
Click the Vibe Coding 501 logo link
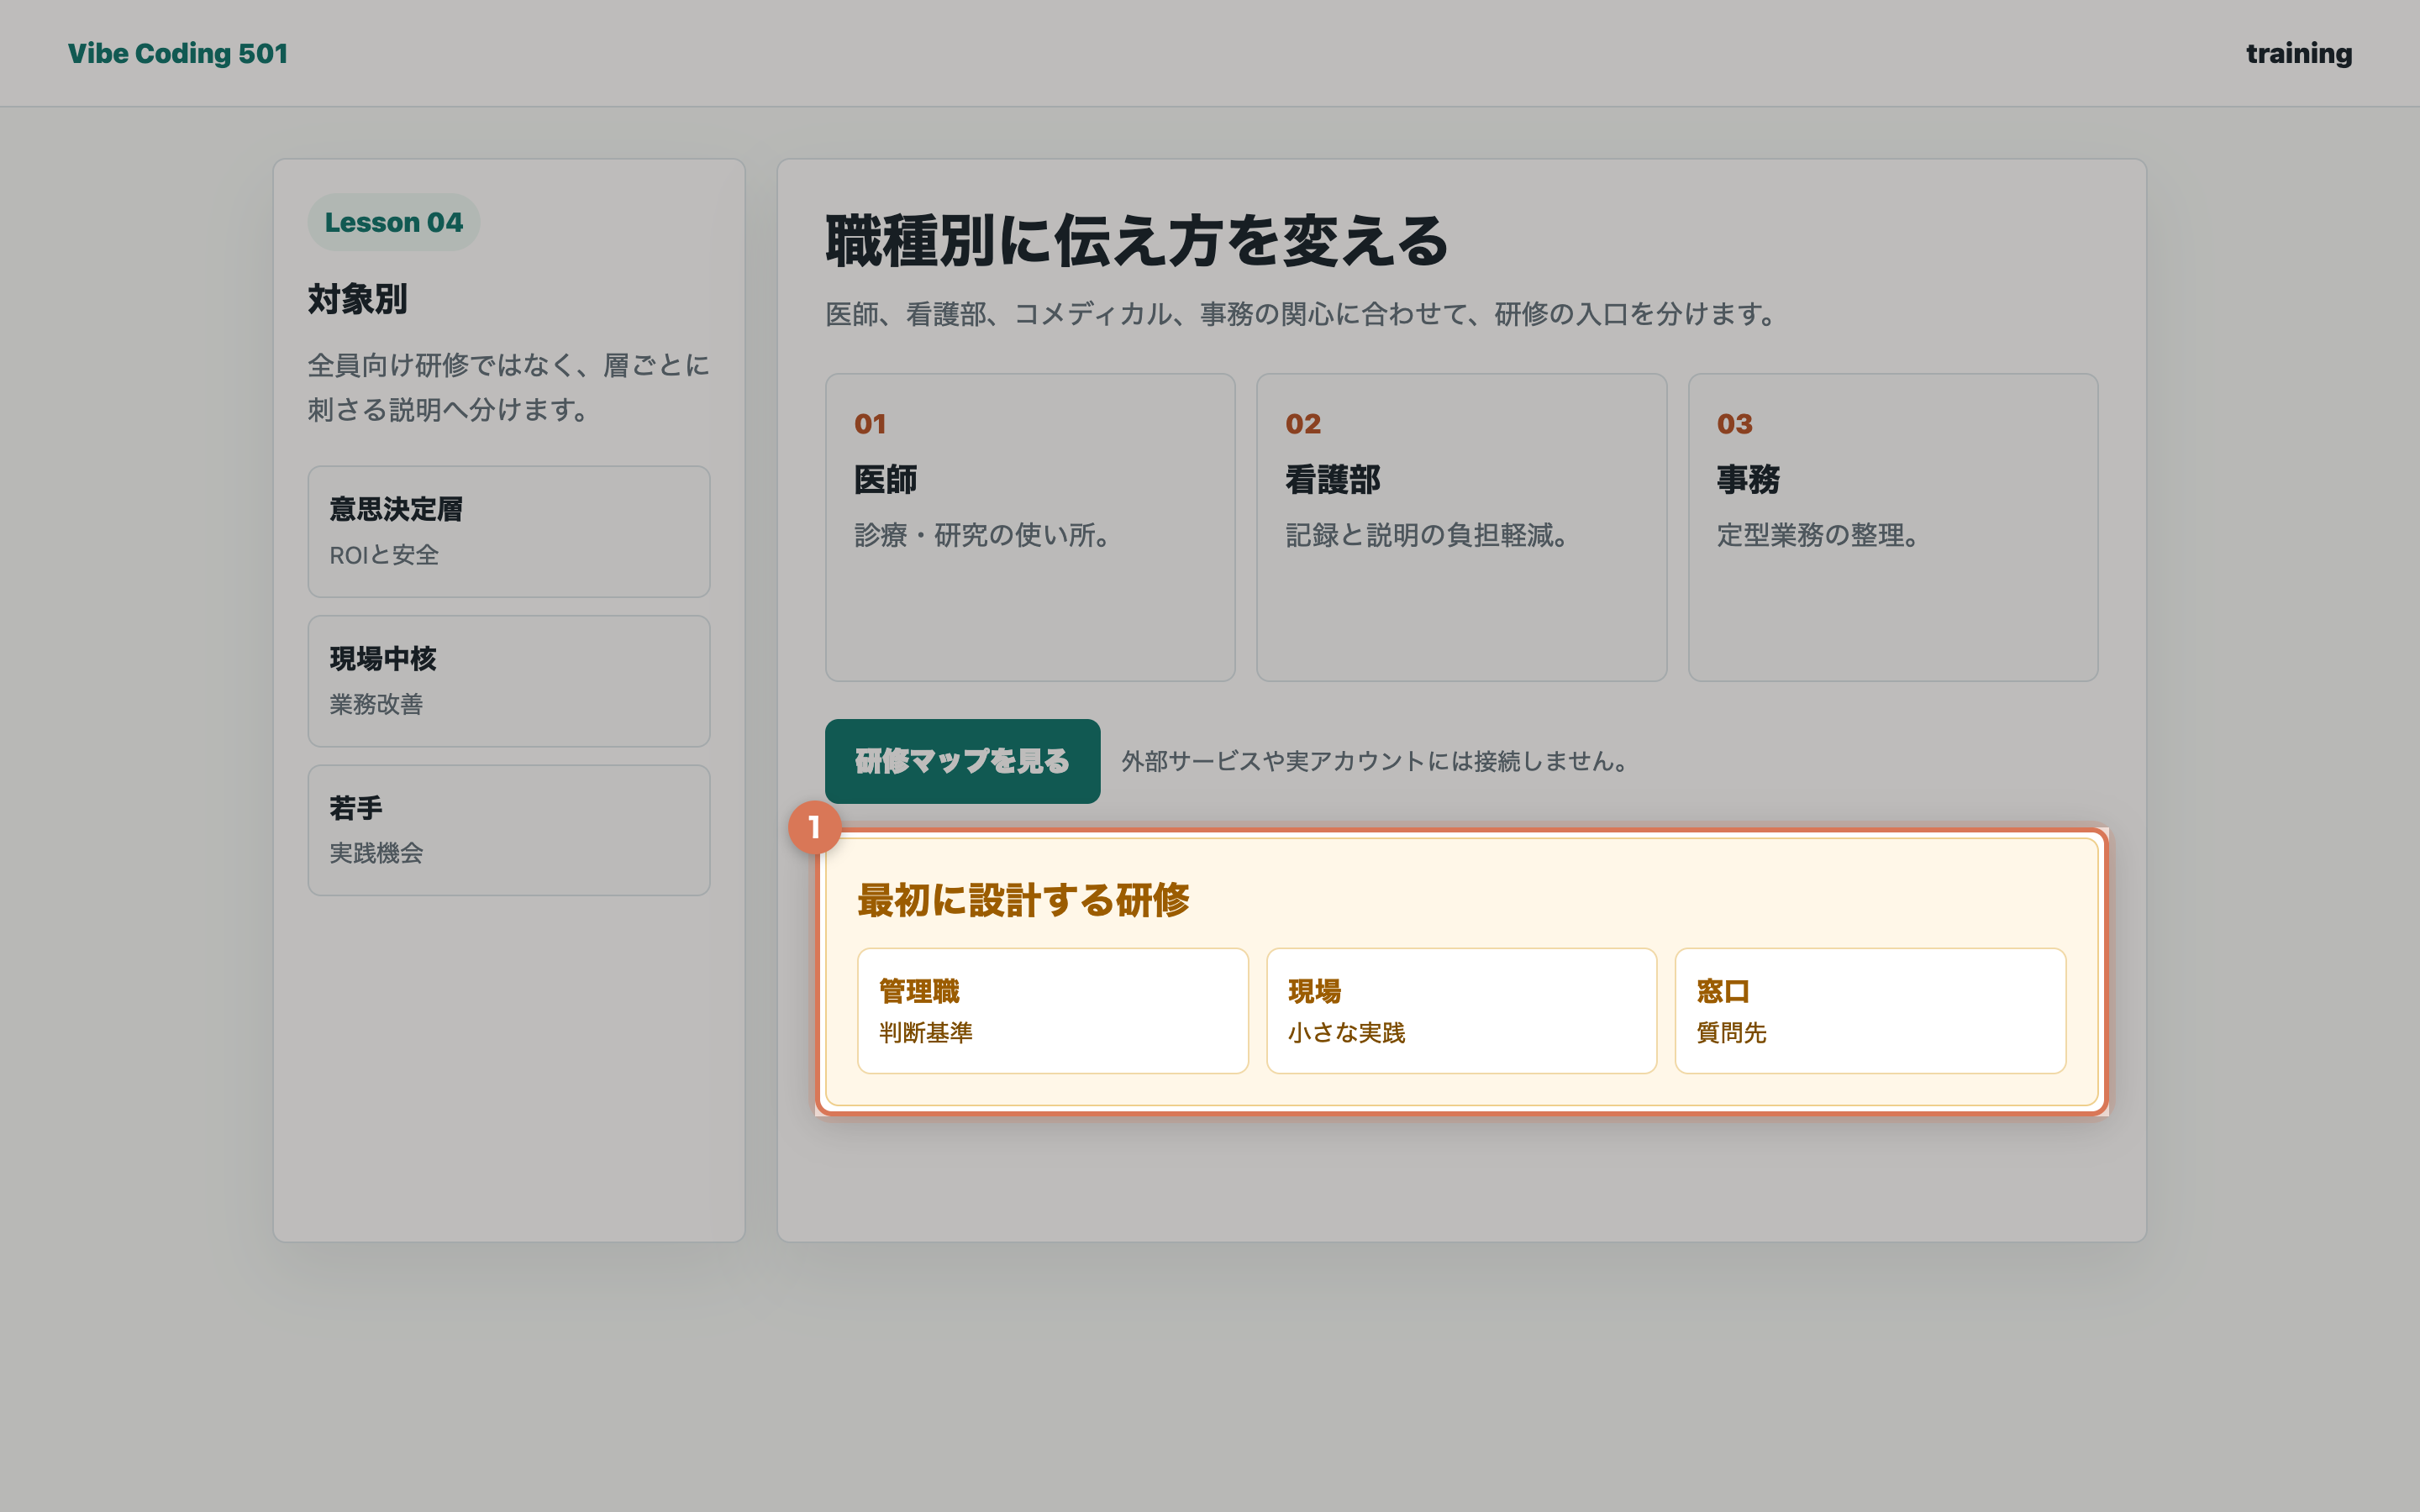[x=178, y=53]
